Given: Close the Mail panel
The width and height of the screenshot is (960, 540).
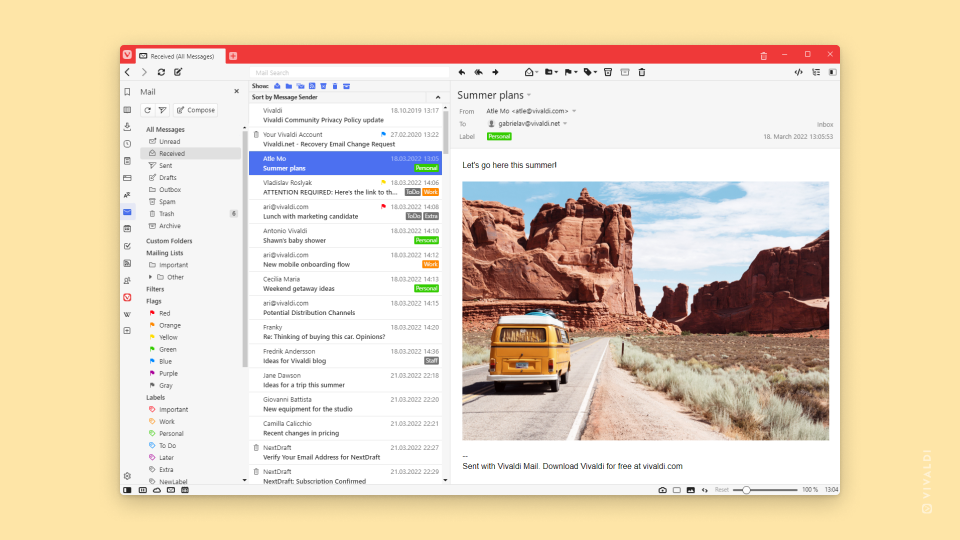Looking at the screenshot, I should coord(236,92).
